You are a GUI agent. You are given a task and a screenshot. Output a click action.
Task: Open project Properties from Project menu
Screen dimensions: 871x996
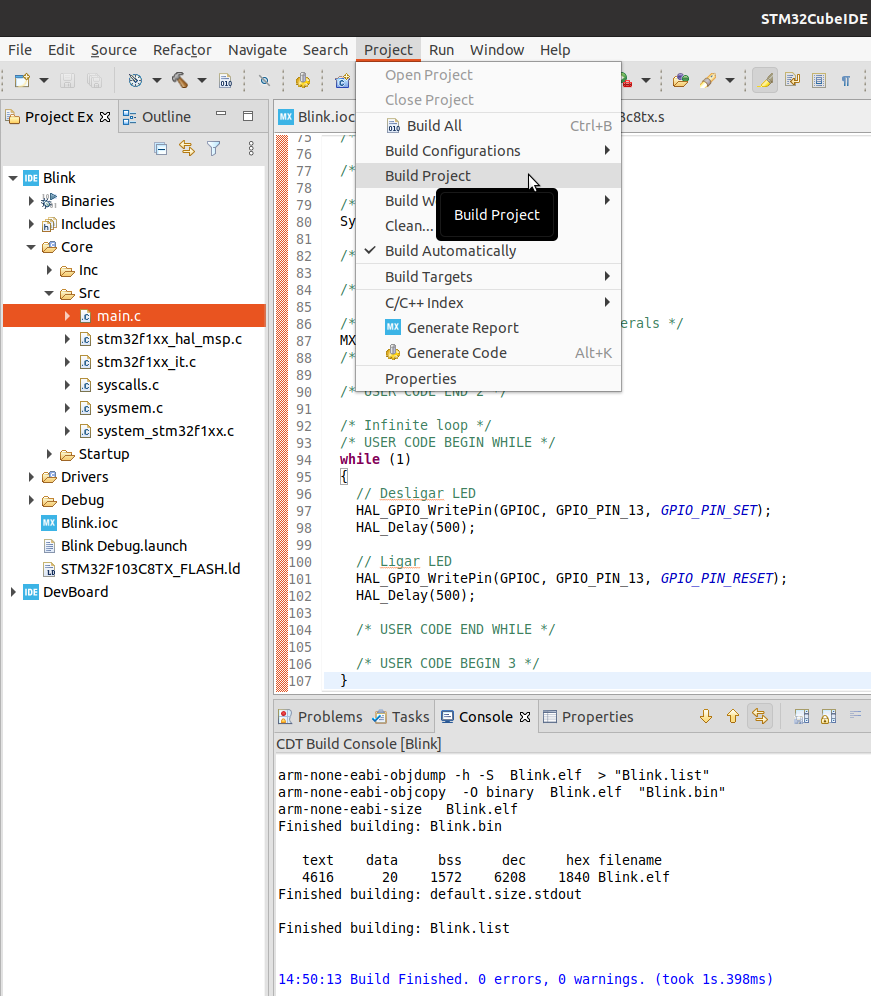coord(489,379)
